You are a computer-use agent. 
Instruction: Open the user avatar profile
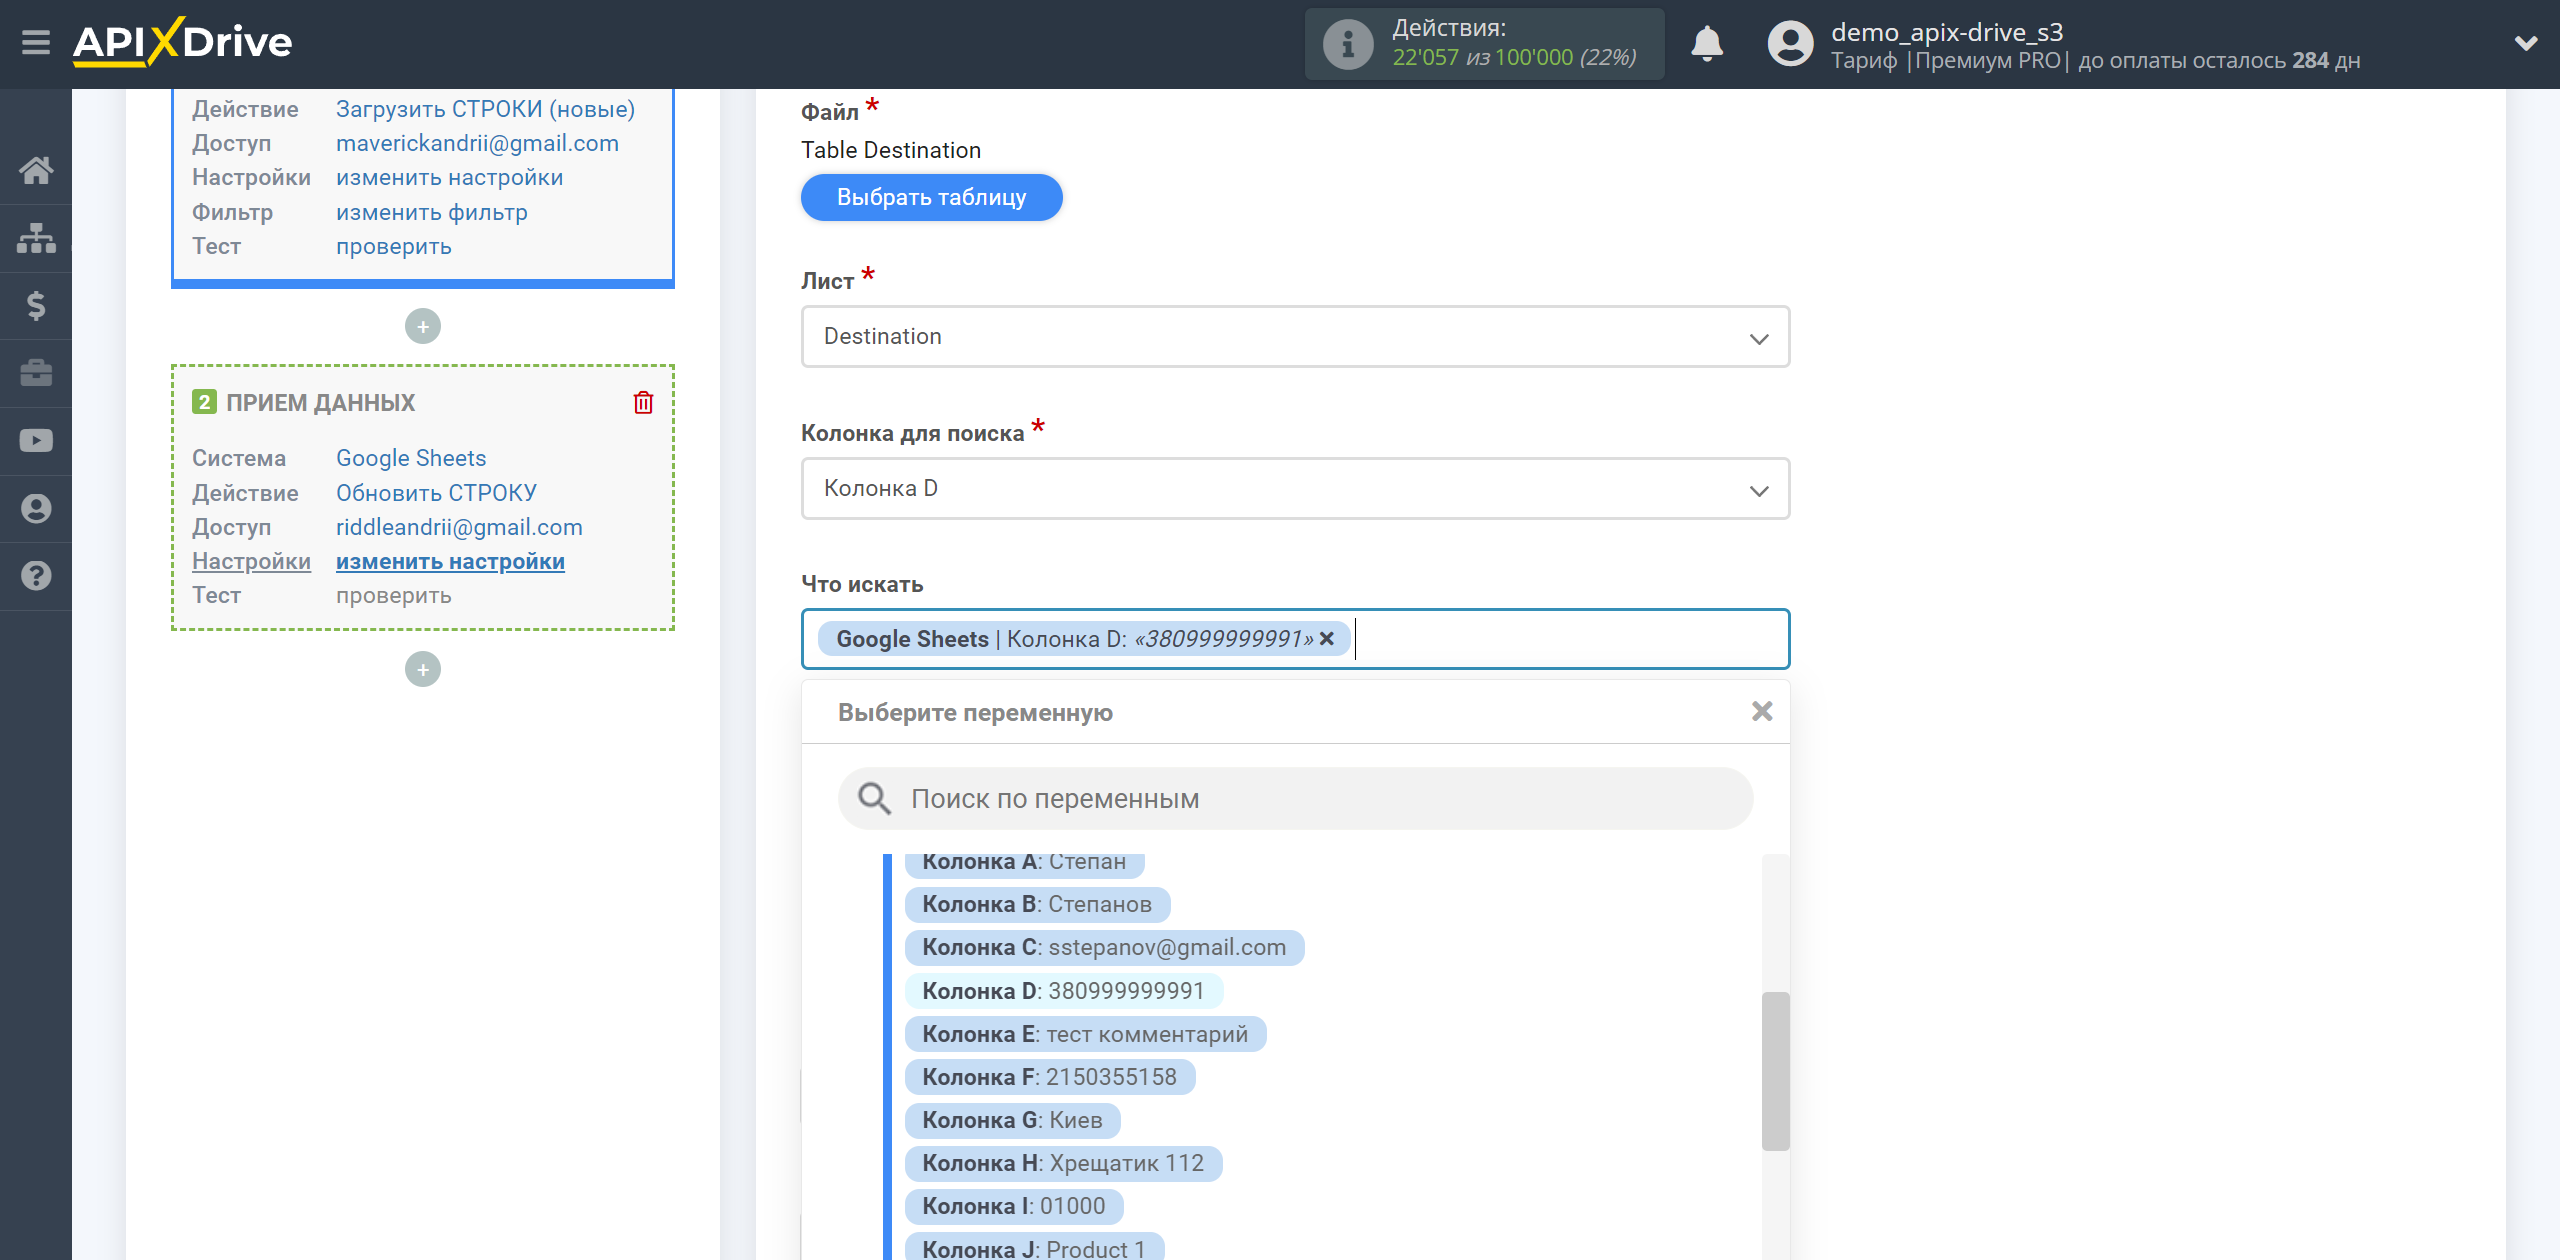click(1790, 44)
